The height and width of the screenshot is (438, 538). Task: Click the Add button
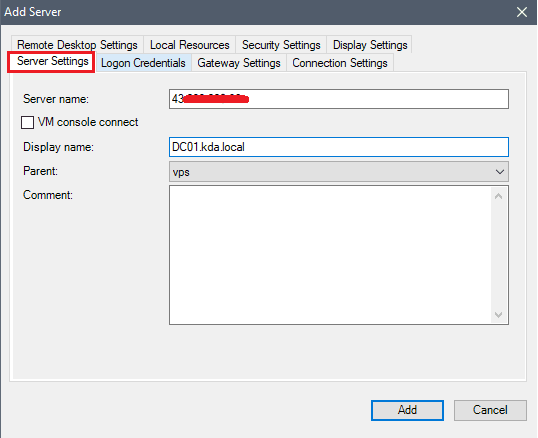click(407, 410)
